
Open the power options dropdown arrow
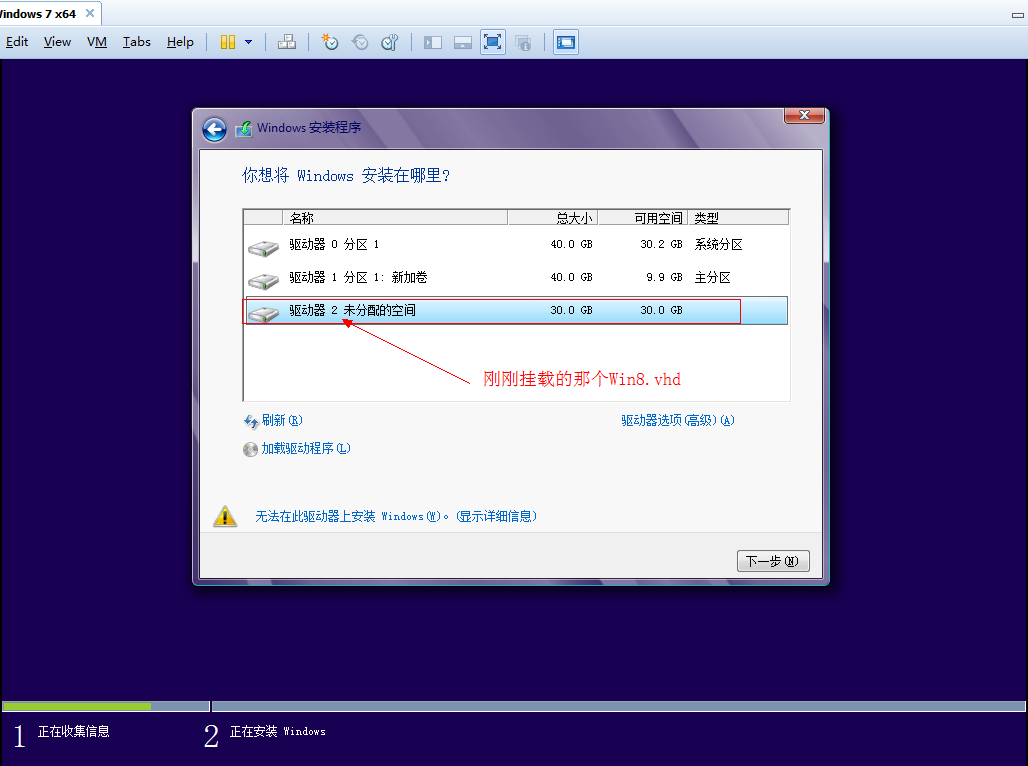point(248,43)
